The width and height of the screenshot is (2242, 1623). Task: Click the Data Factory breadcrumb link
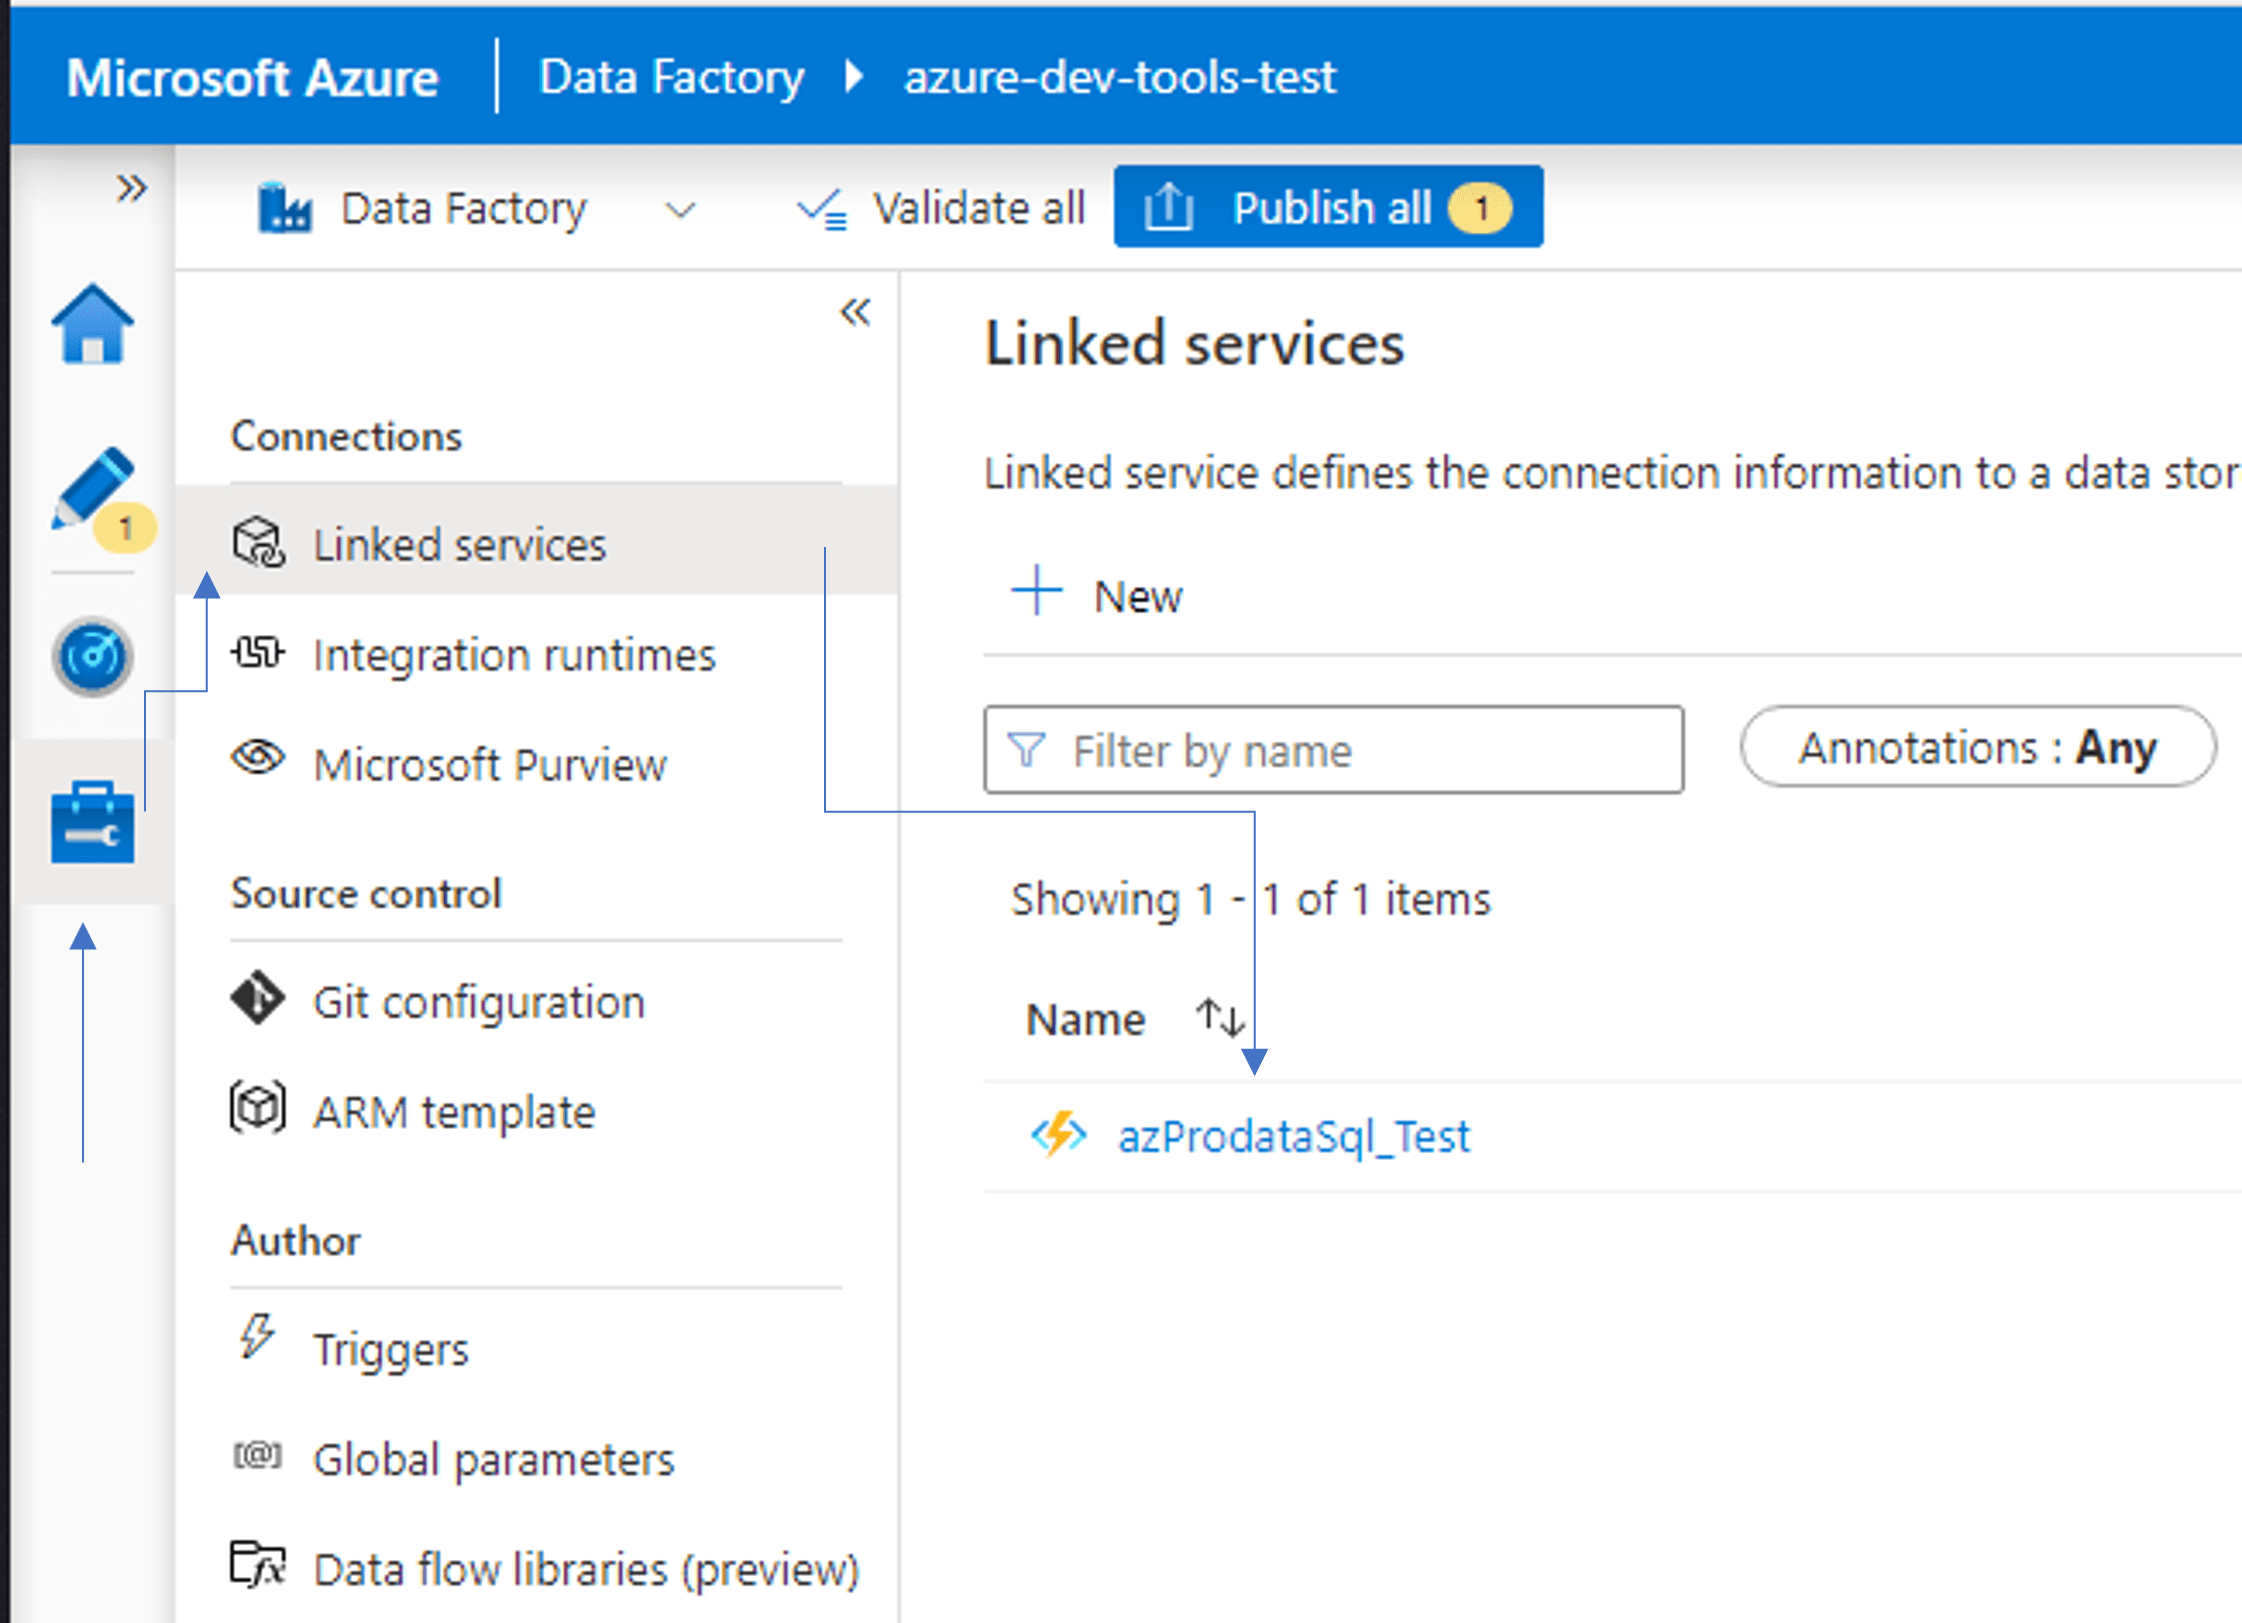tap(671, 77)
